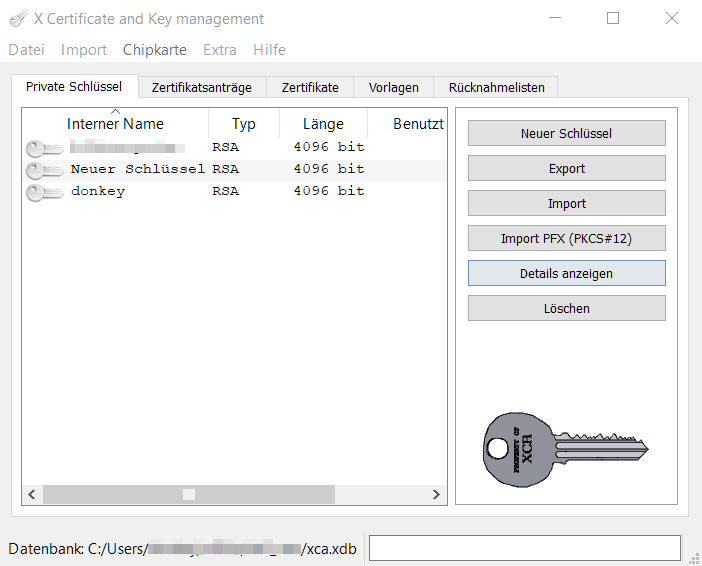Click the key icon beside Neuer Schlüssel entry

[44, 170]
